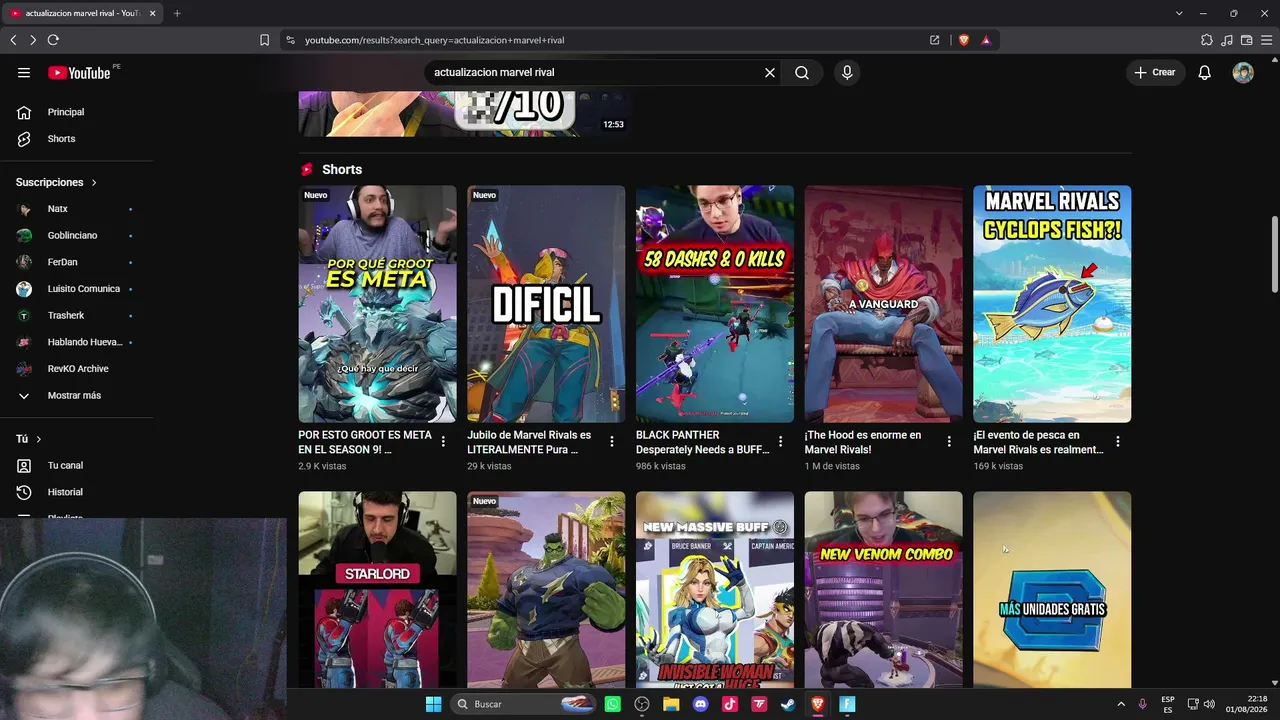Open the 'A VANGUARD' Hood short thumbnail
The width and height of the screenshot is (1280, 720).
[x=884, y=304]
